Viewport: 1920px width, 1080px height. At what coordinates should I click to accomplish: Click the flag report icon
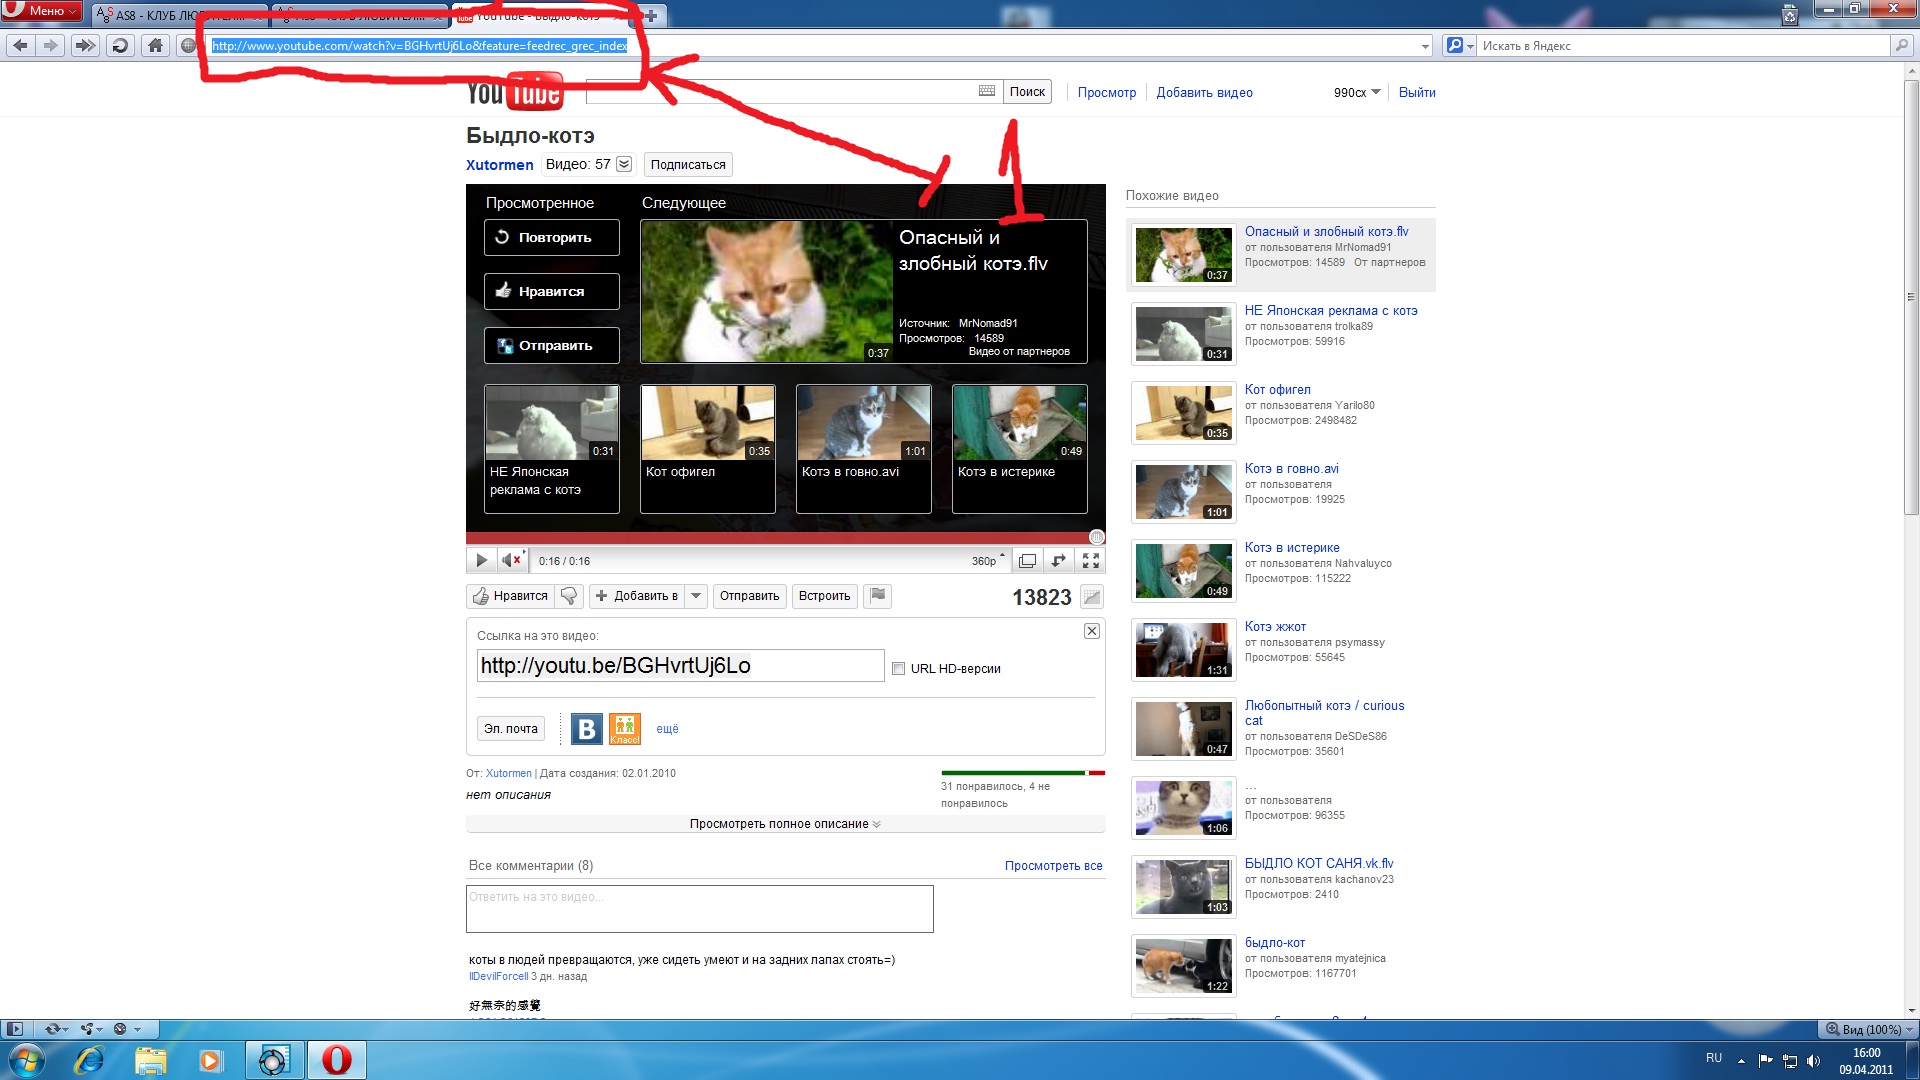[877, 596]
